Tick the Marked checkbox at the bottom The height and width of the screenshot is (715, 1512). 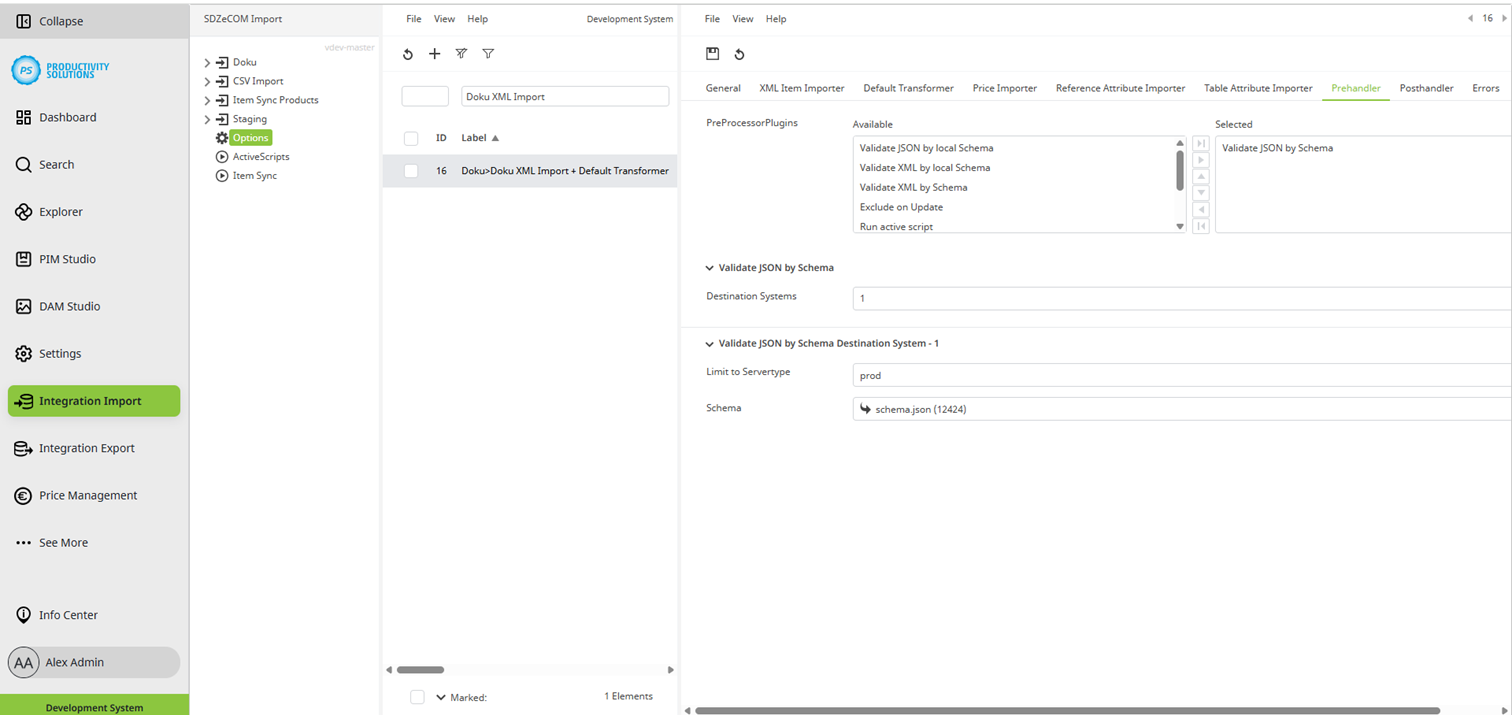click(417, 697)
